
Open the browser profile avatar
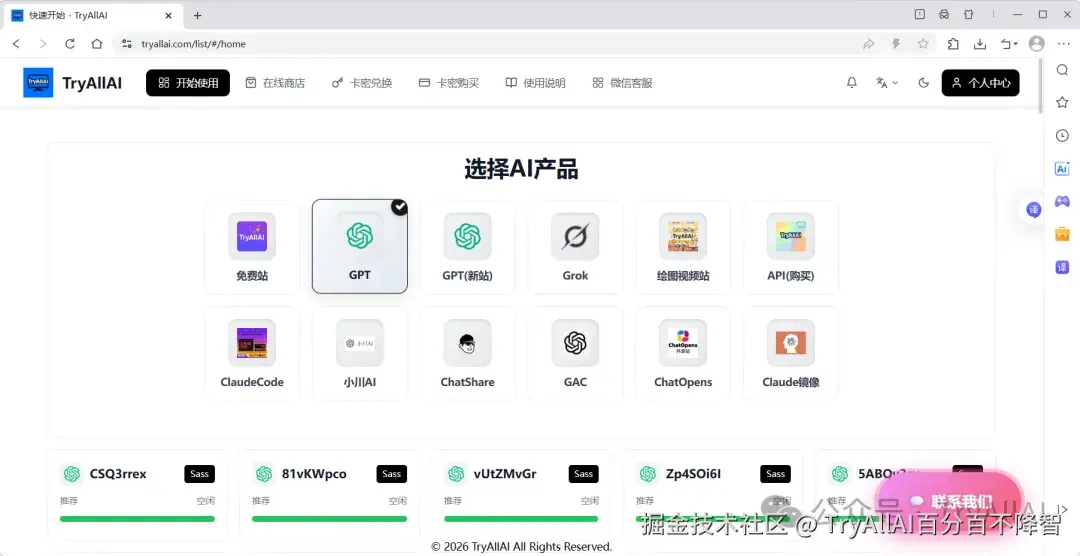(1037, 43)
